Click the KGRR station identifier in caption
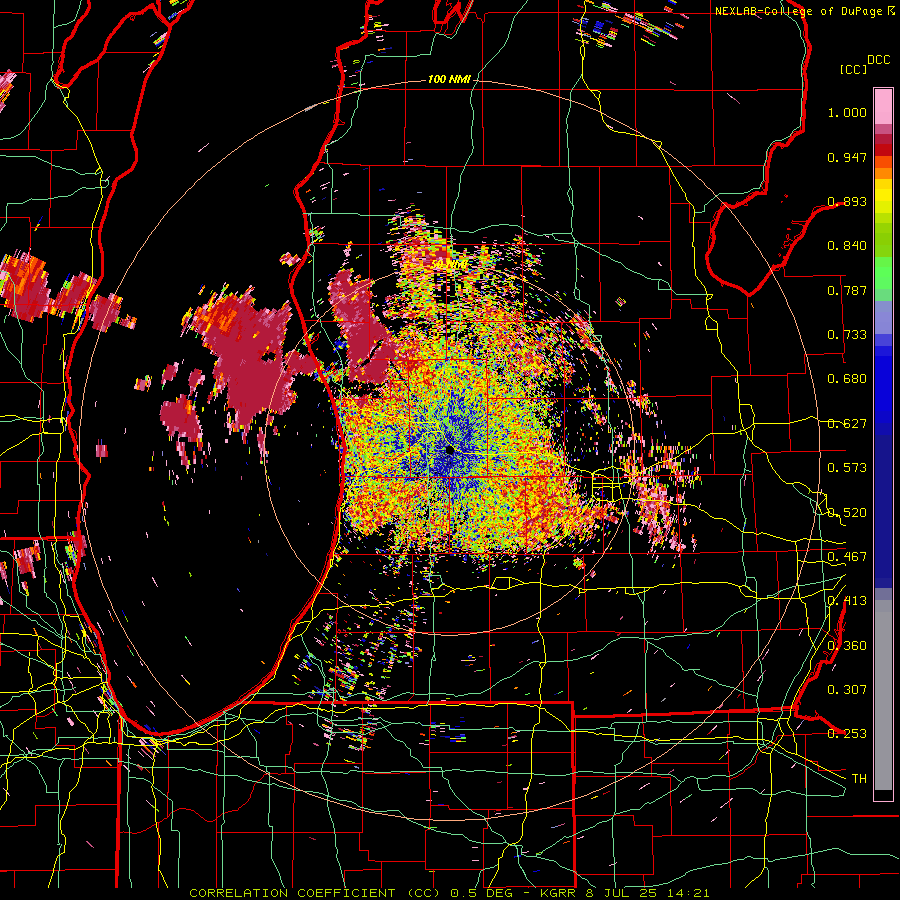 click(560, 893)
